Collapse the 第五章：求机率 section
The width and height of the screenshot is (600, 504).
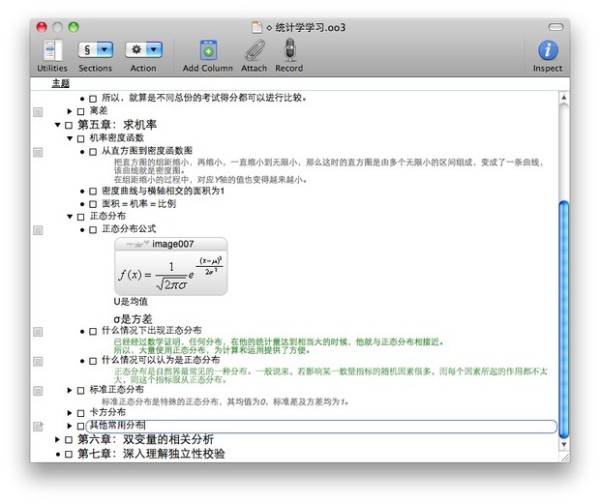(57, 125)
